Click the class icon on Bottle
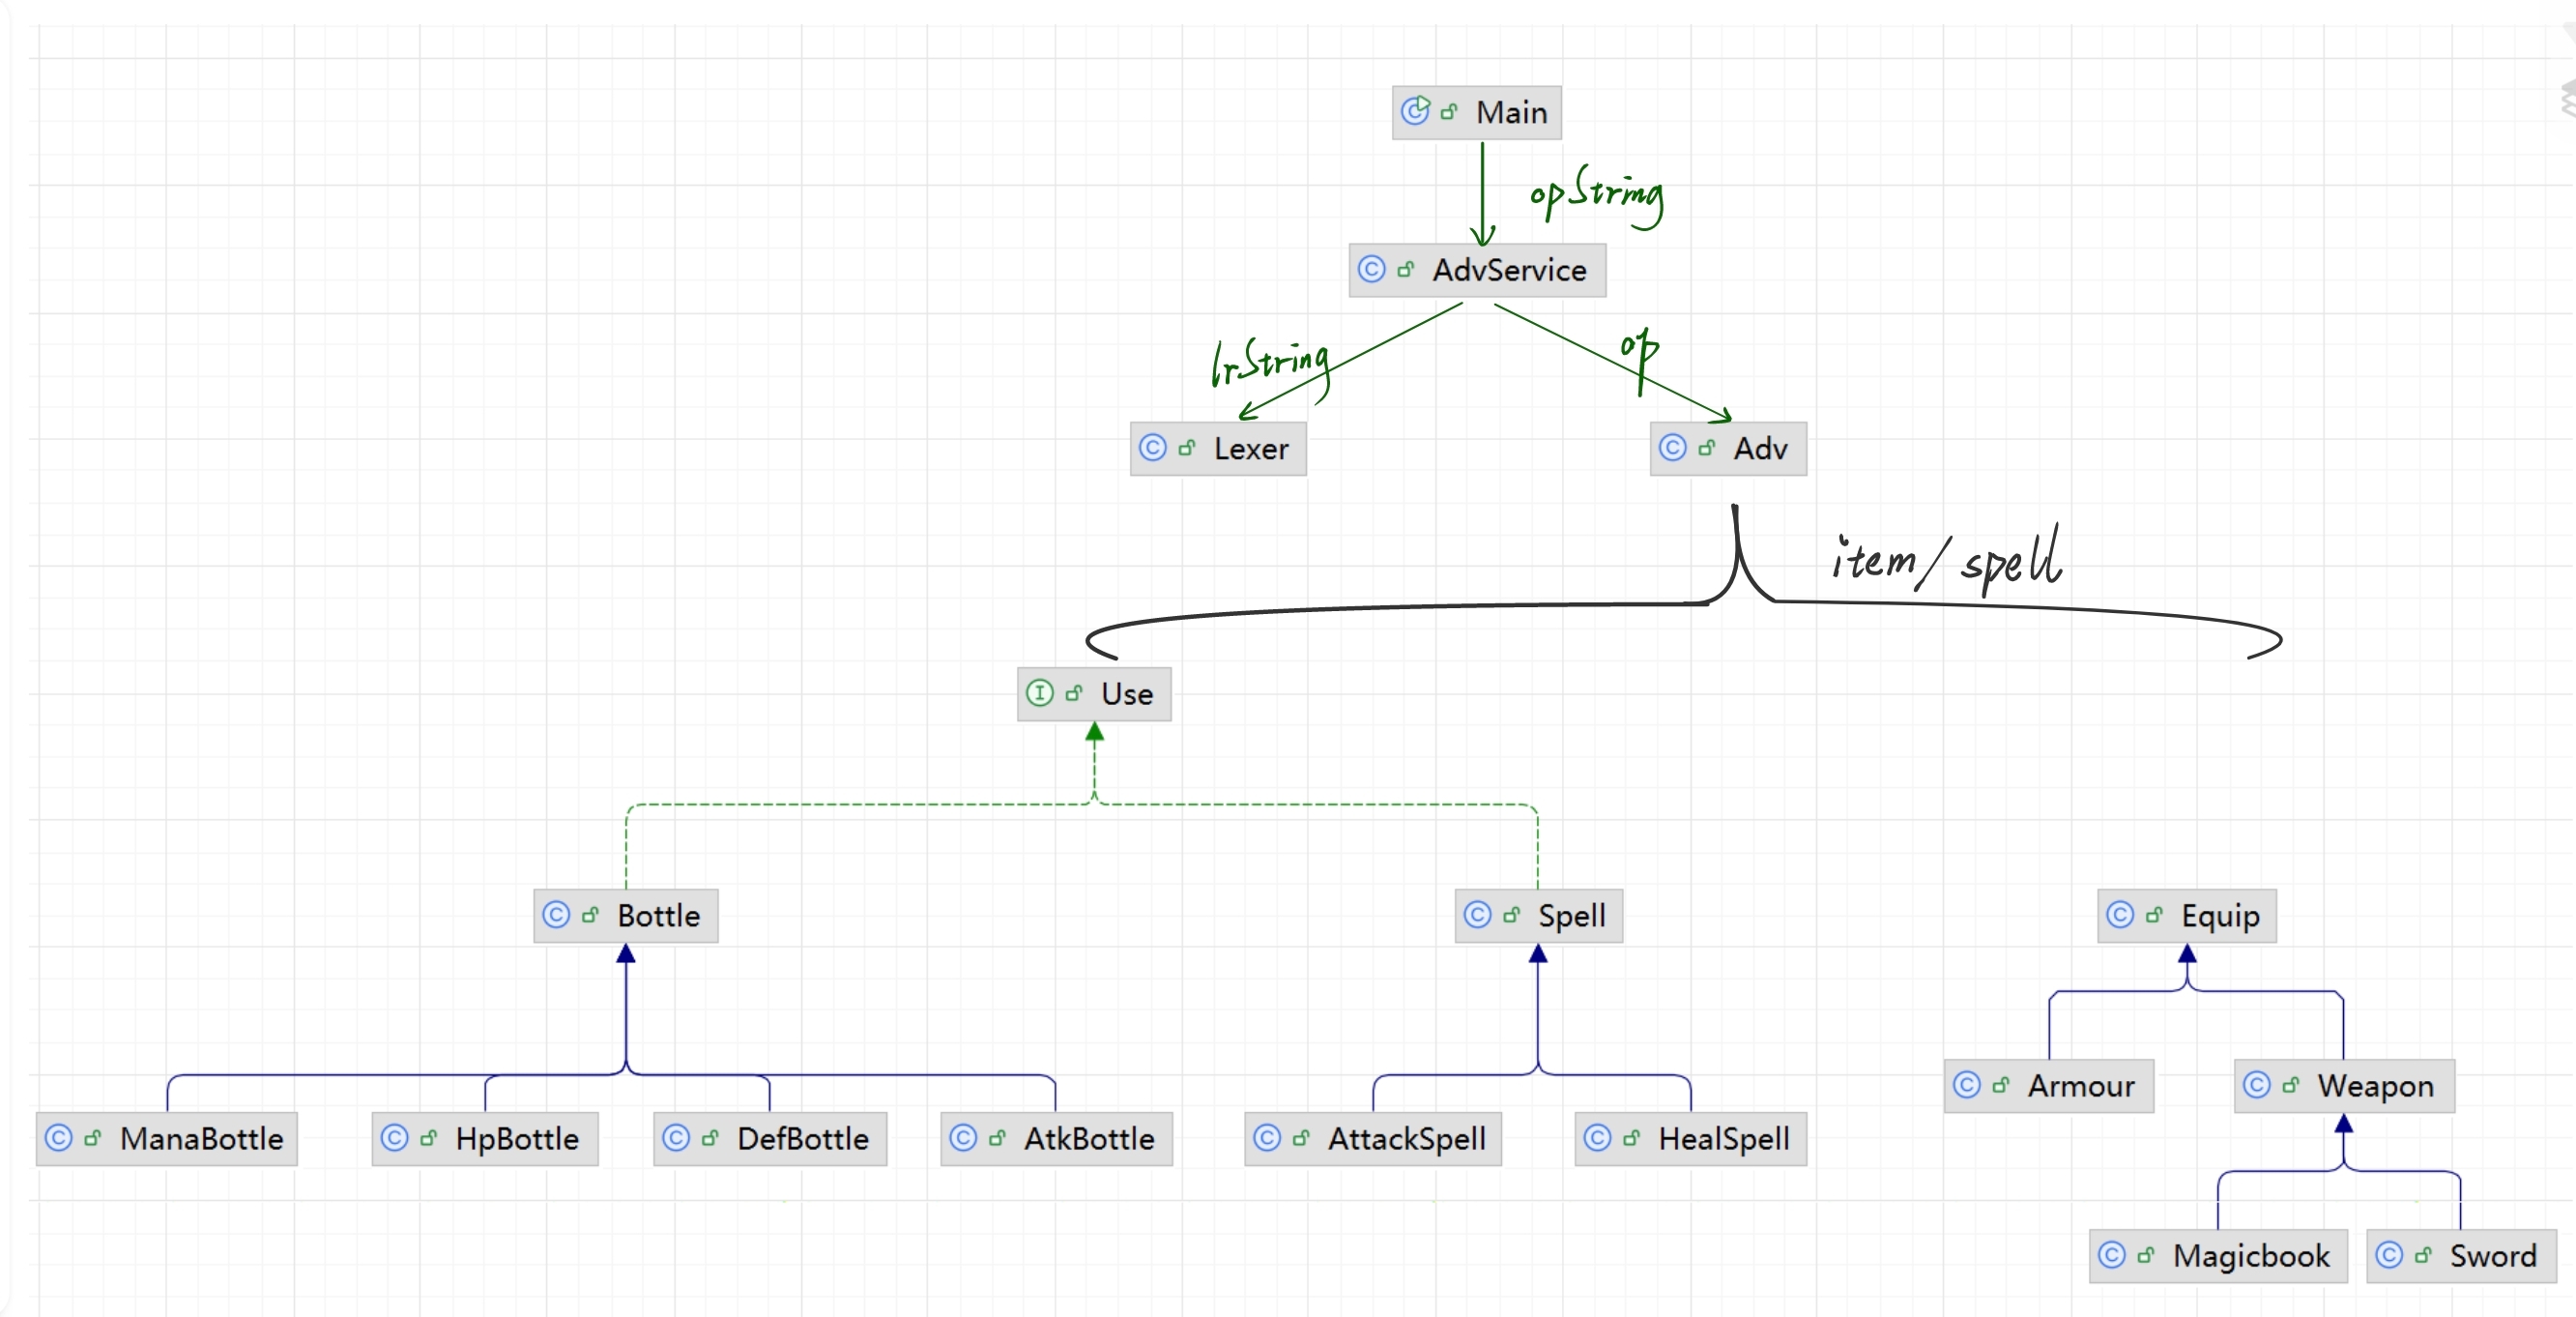Viewport: 2576px width, 1317px height. click(x=556, y=915)
